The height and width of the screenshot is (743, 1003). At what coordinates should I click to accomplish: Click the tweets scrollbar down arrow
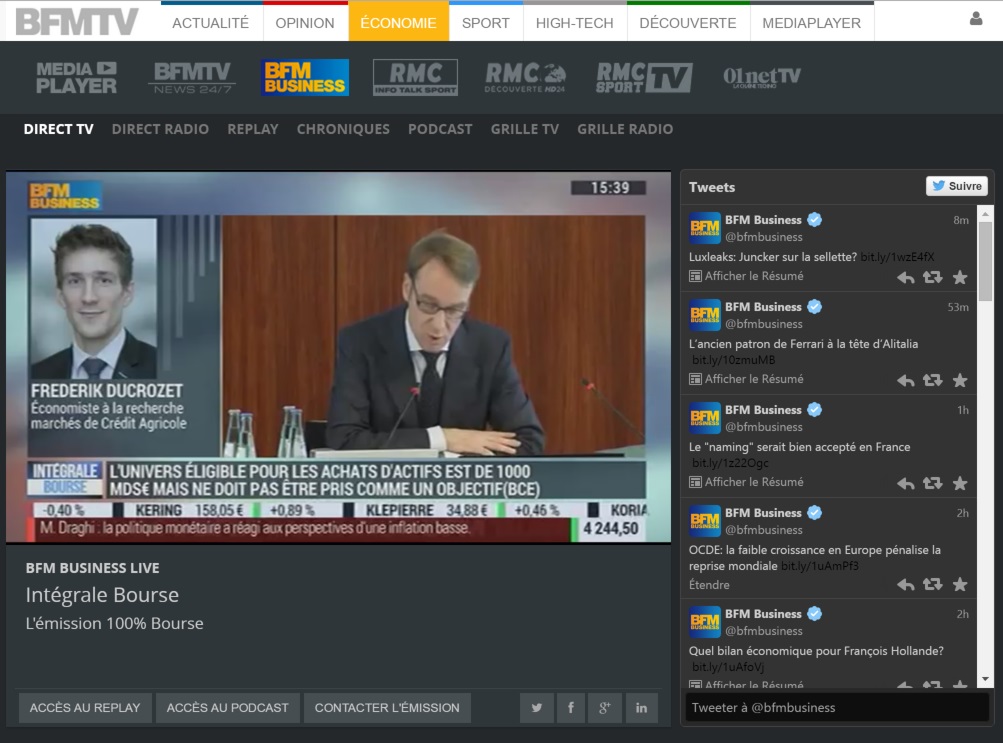click(985, 679)
